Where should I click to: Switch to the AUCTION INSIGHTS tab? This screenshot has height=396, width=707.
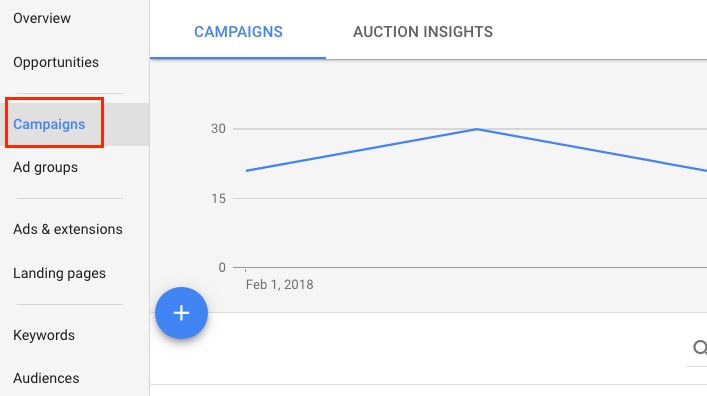coord(423,32)
